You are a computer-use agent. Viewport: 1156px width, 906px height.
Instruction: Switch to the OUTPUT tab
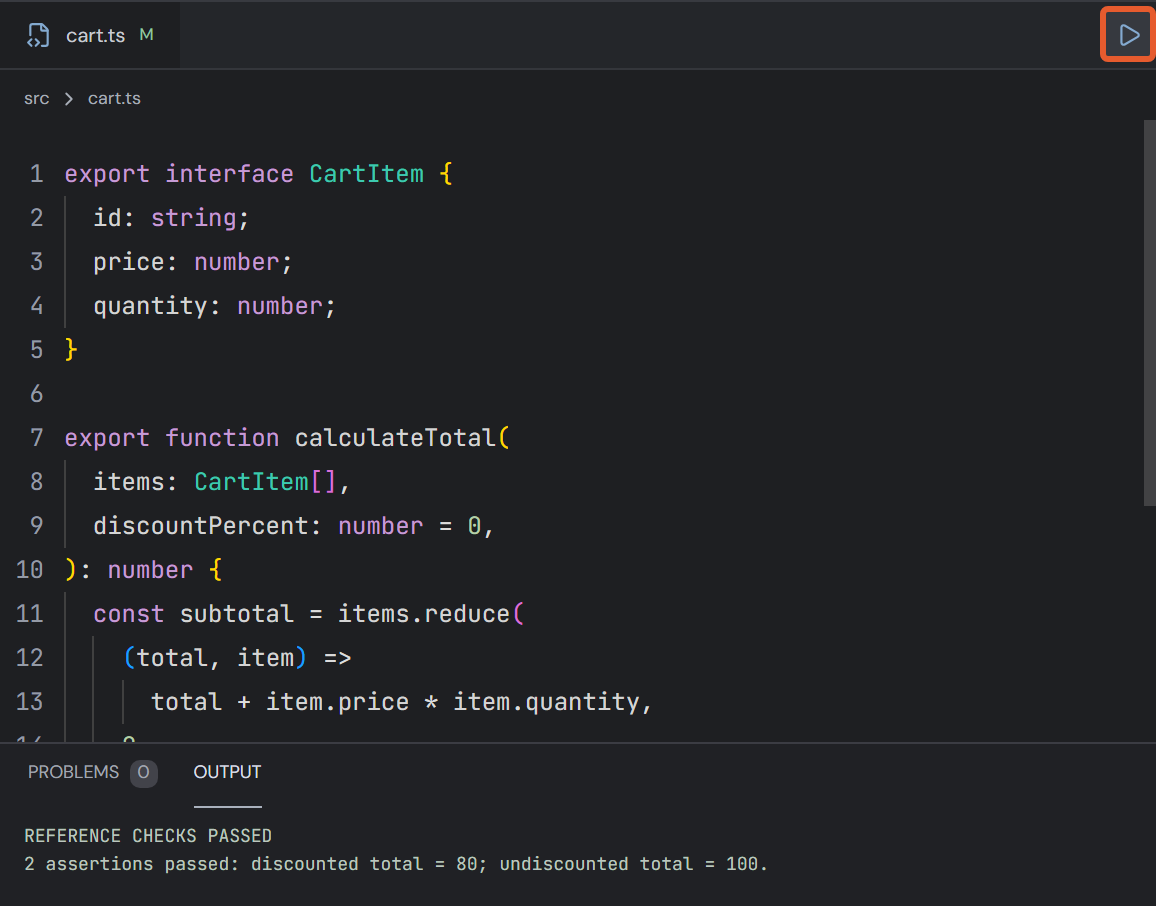tap(227, 772)
